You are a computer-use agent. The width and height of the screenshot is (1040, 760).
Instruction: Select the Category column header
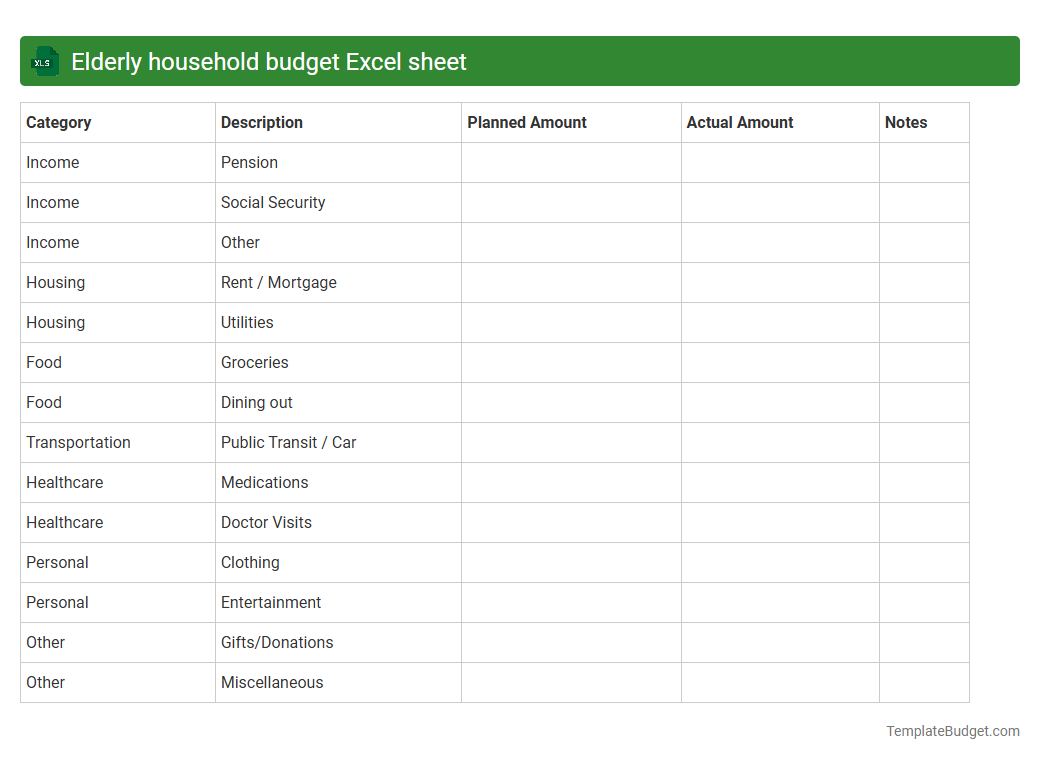pos(59,122)
